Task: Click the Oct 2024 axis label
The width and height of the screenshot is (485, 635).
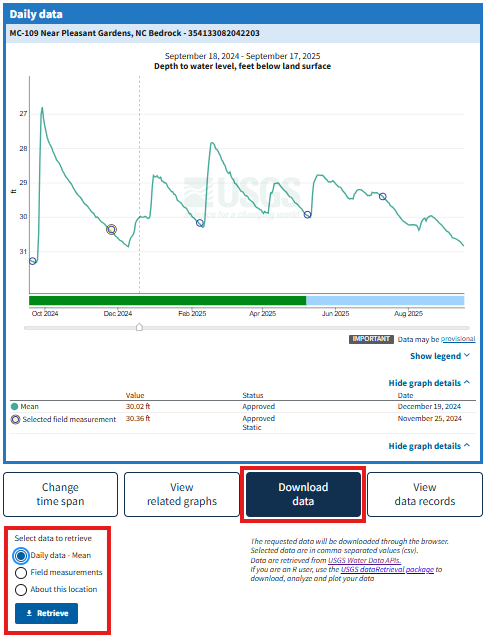Action: point(45,313)
